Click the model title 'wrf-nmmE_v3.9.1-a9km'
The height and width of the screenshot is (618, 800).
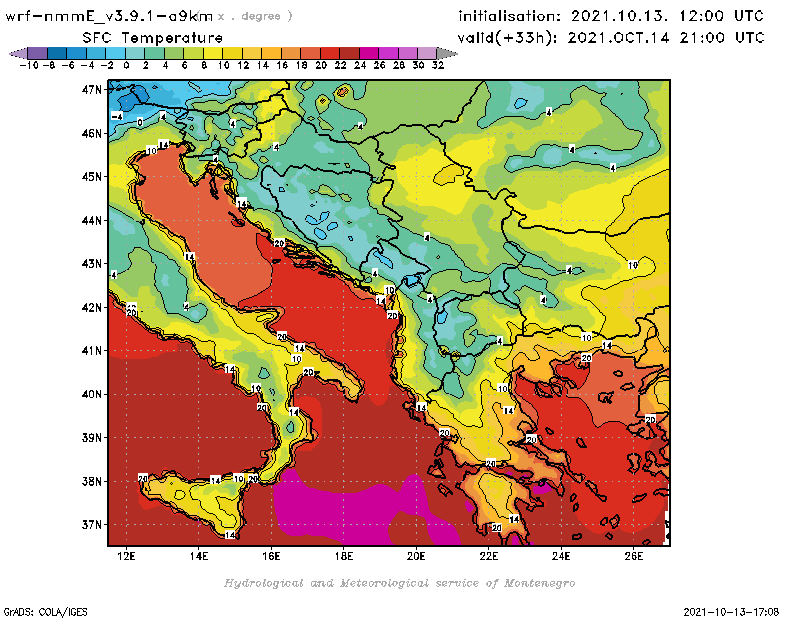click(109, 16)
